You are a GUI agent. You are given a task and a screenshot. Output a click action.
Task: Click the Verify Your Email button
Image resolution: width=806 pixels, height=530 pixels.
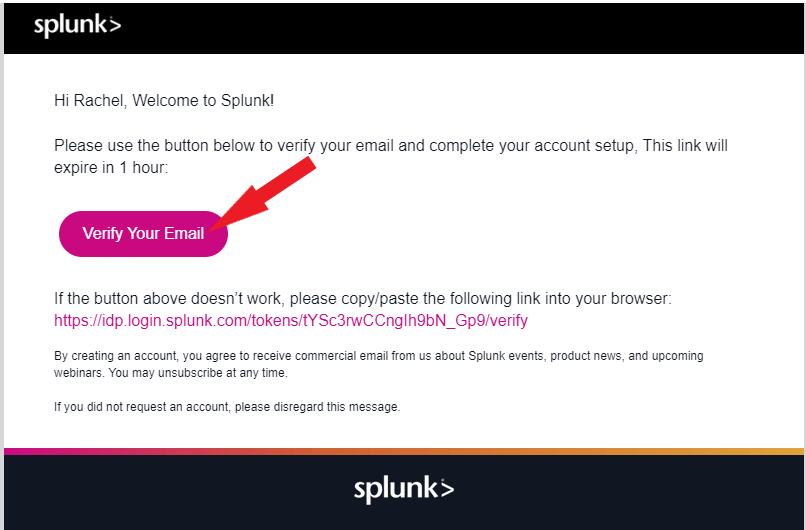143,234
